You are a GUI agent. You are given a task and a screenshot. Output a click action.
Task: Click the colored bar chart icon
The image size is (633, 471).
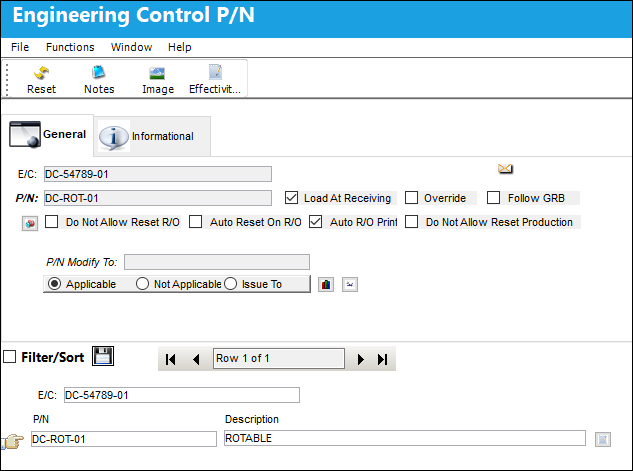click(x=326, y=285)
